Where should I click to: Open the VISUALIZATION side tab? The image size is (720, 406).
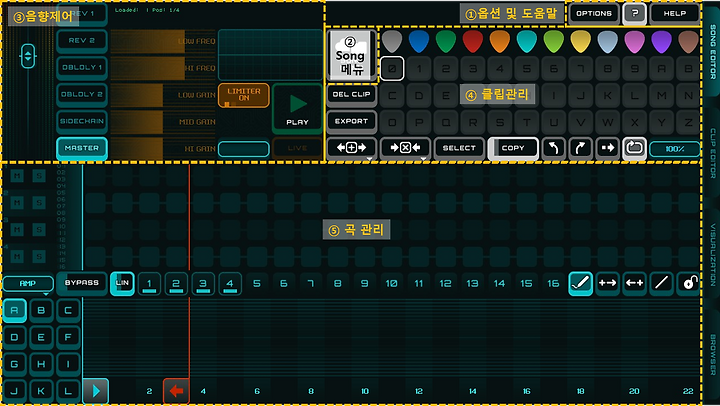(x=713, y=255)
